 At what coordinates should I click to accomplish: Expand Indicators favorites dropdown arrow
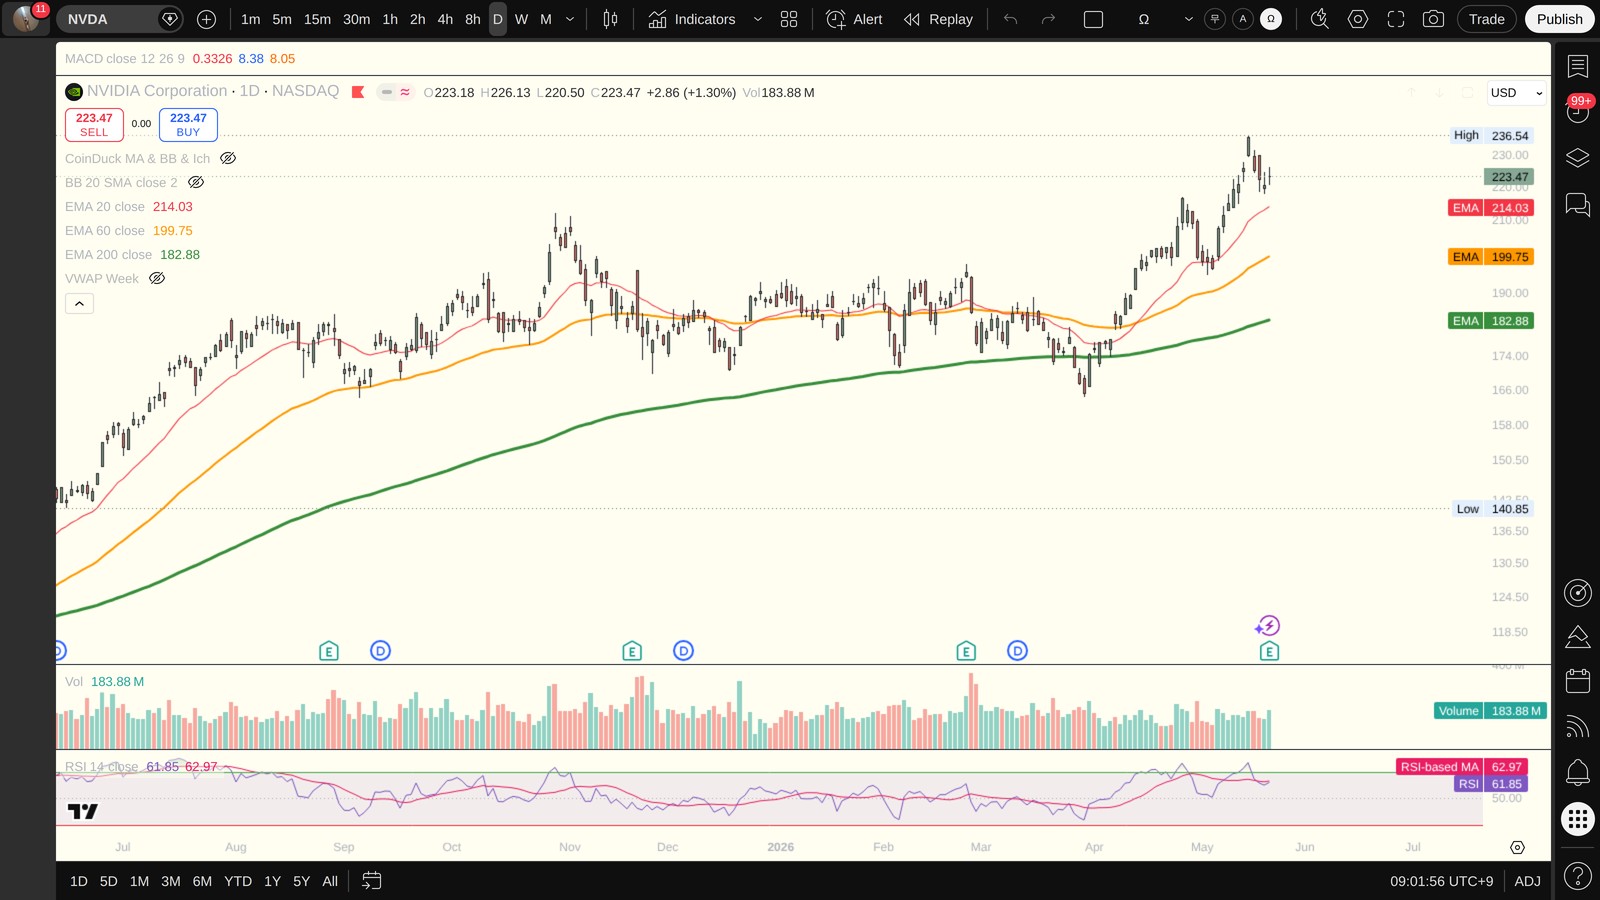757,19
